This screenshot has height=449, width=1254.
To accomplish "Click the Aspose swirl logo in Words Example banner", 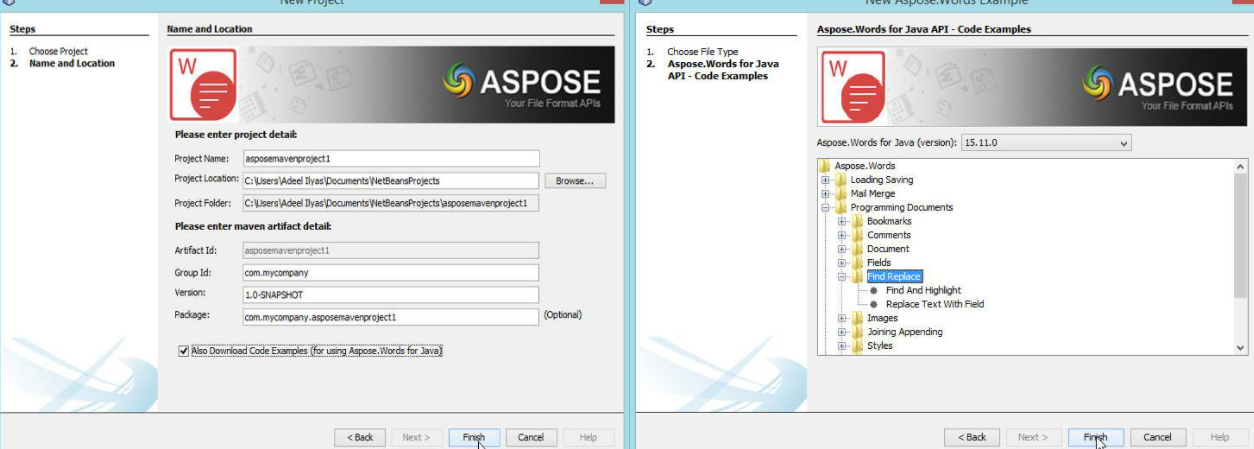I will pos(1098,83).
